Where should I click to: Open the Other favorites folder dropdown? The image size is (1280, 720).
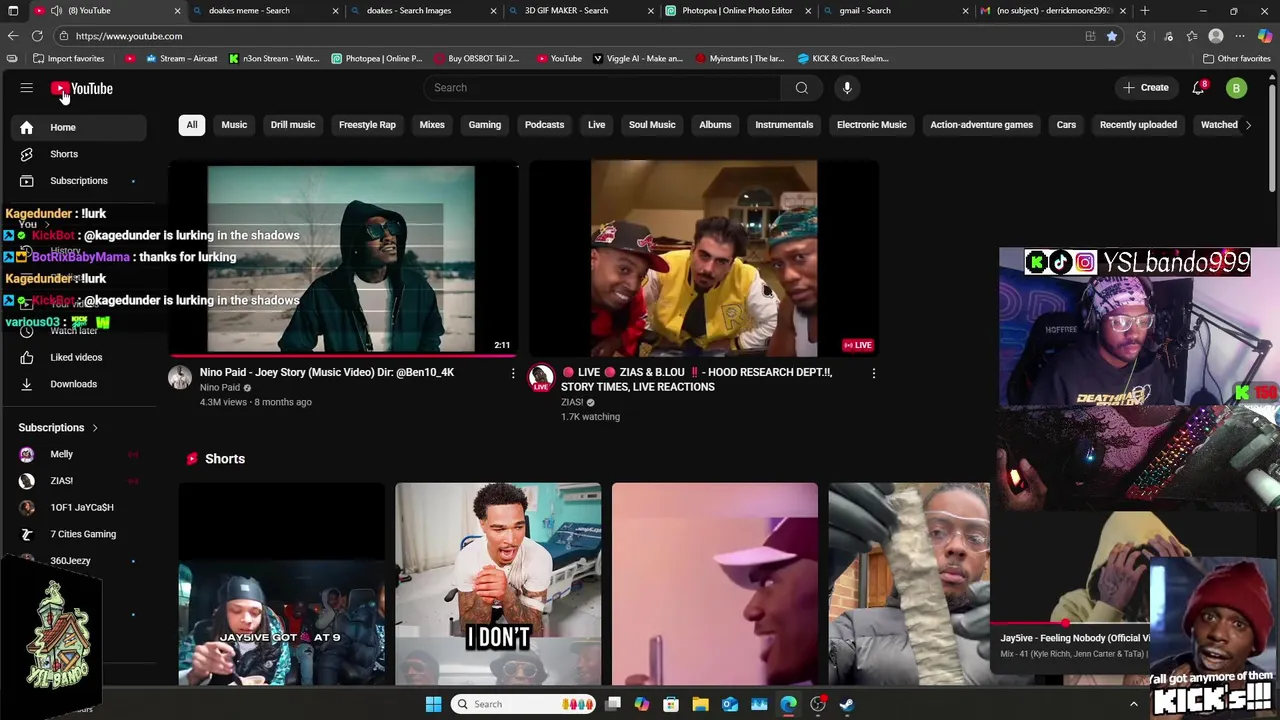pos(1237,59)
